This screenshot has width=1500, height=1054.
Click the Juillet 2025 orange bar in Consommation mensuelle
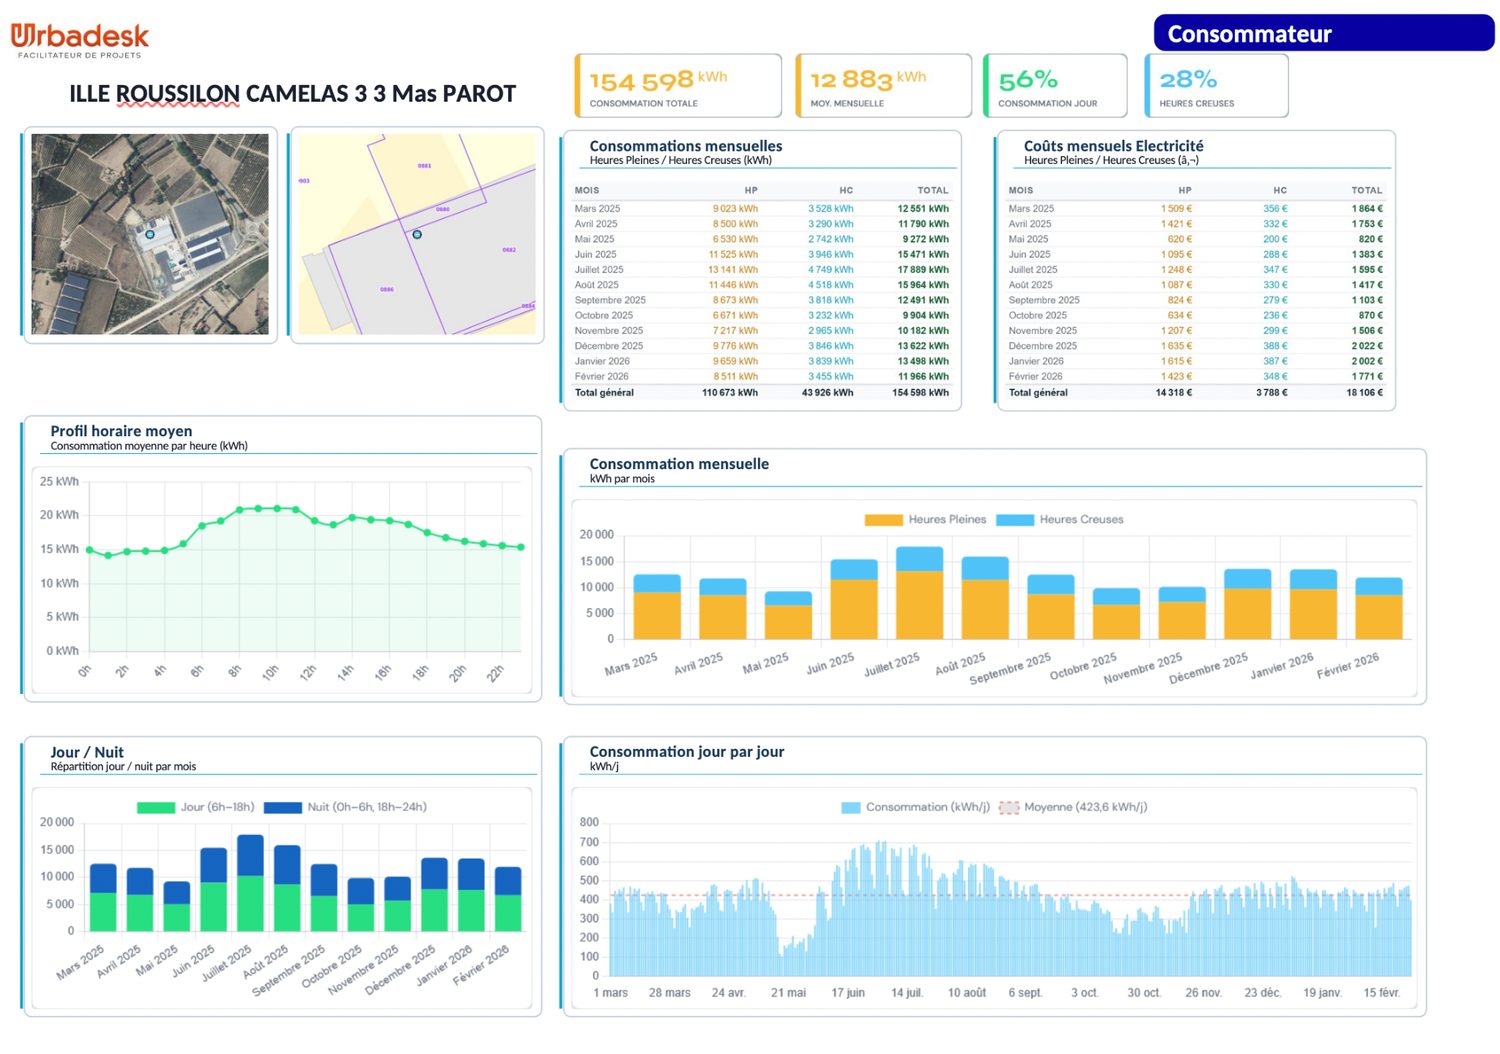pyautogui.click(x=920, y=605)
